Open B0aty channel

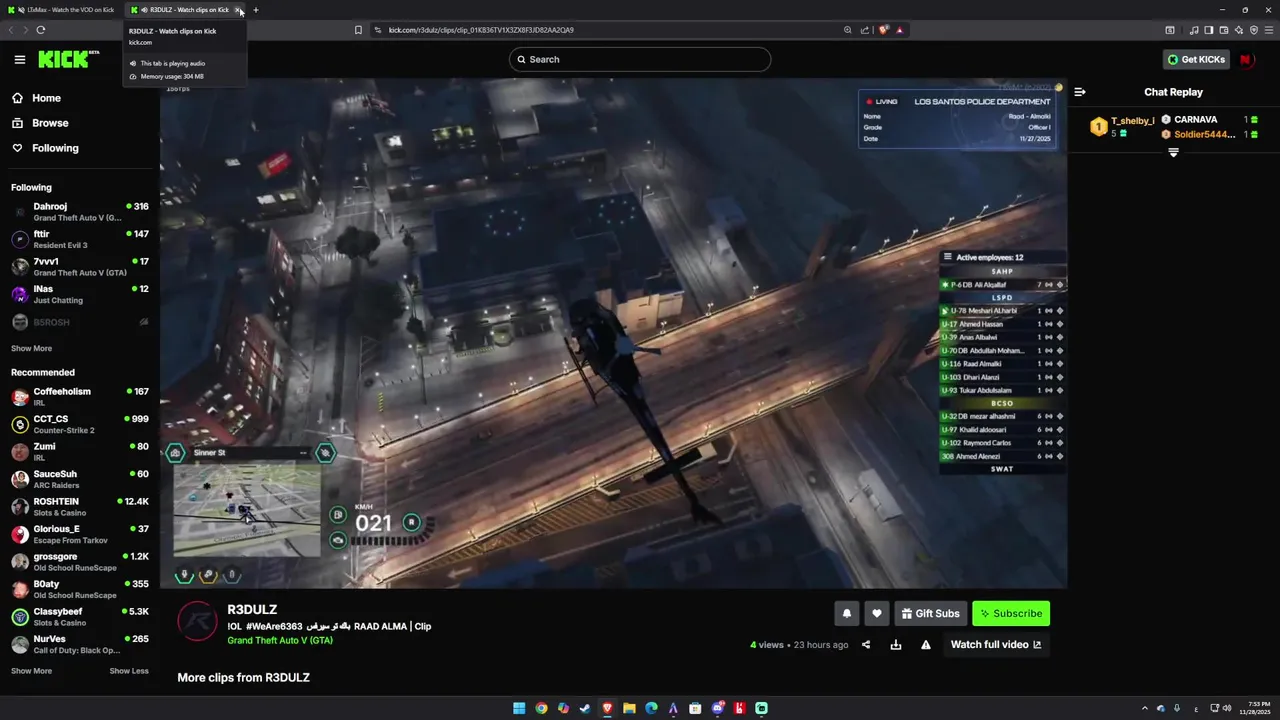pyautogui.click(x=80, y=589)
